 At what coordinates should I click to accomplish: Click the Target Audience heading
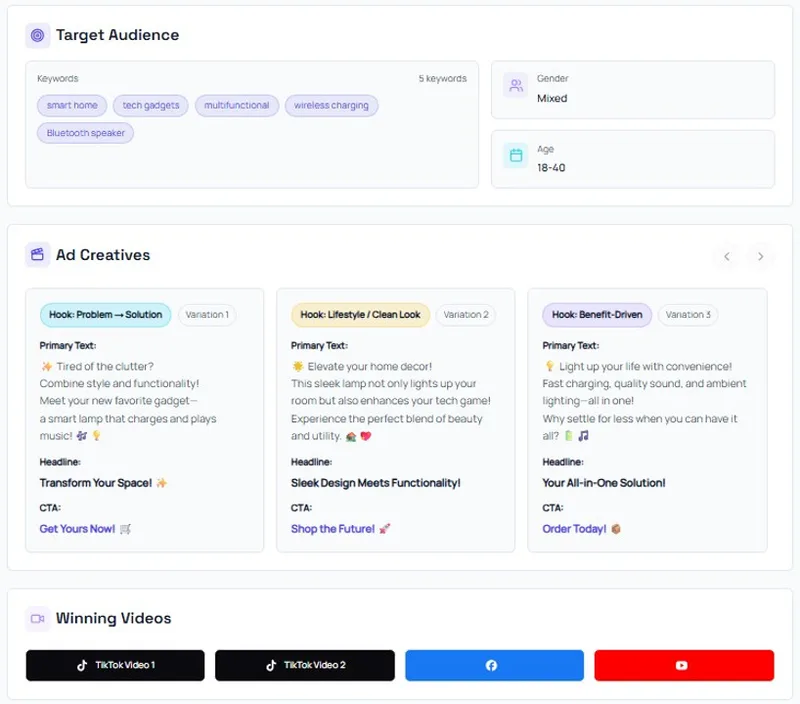tap(117, 35)
